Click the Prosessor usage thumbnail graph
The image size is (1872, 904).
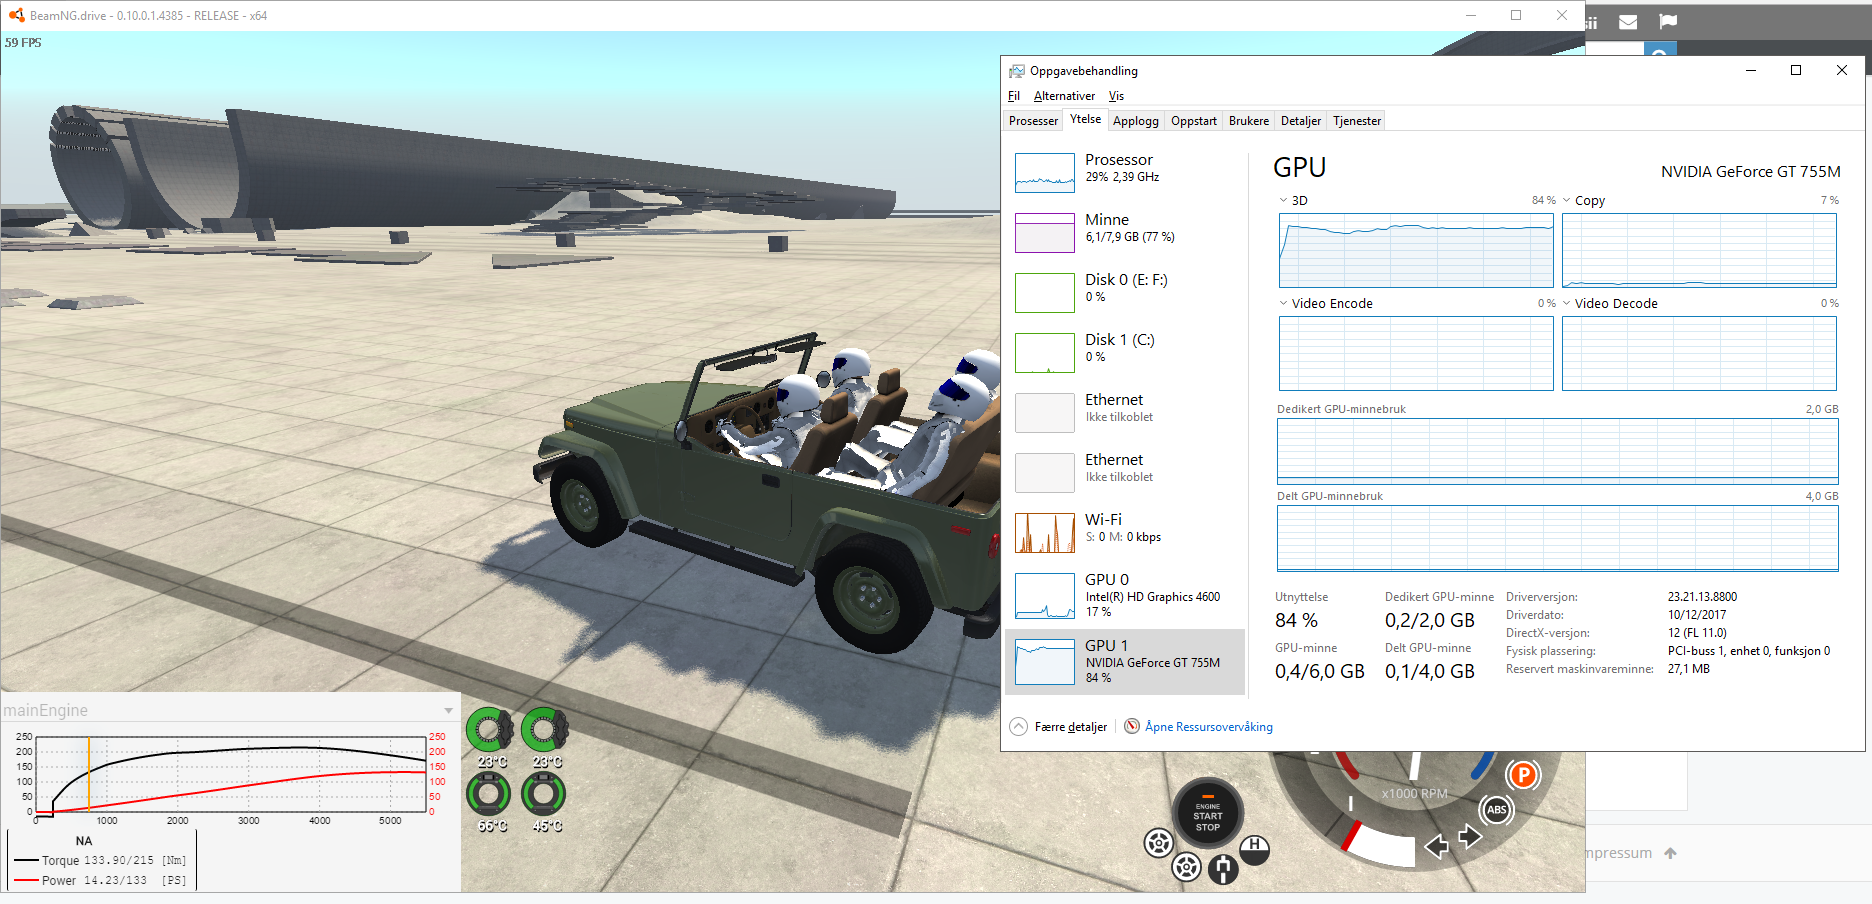pos(1045,173)
